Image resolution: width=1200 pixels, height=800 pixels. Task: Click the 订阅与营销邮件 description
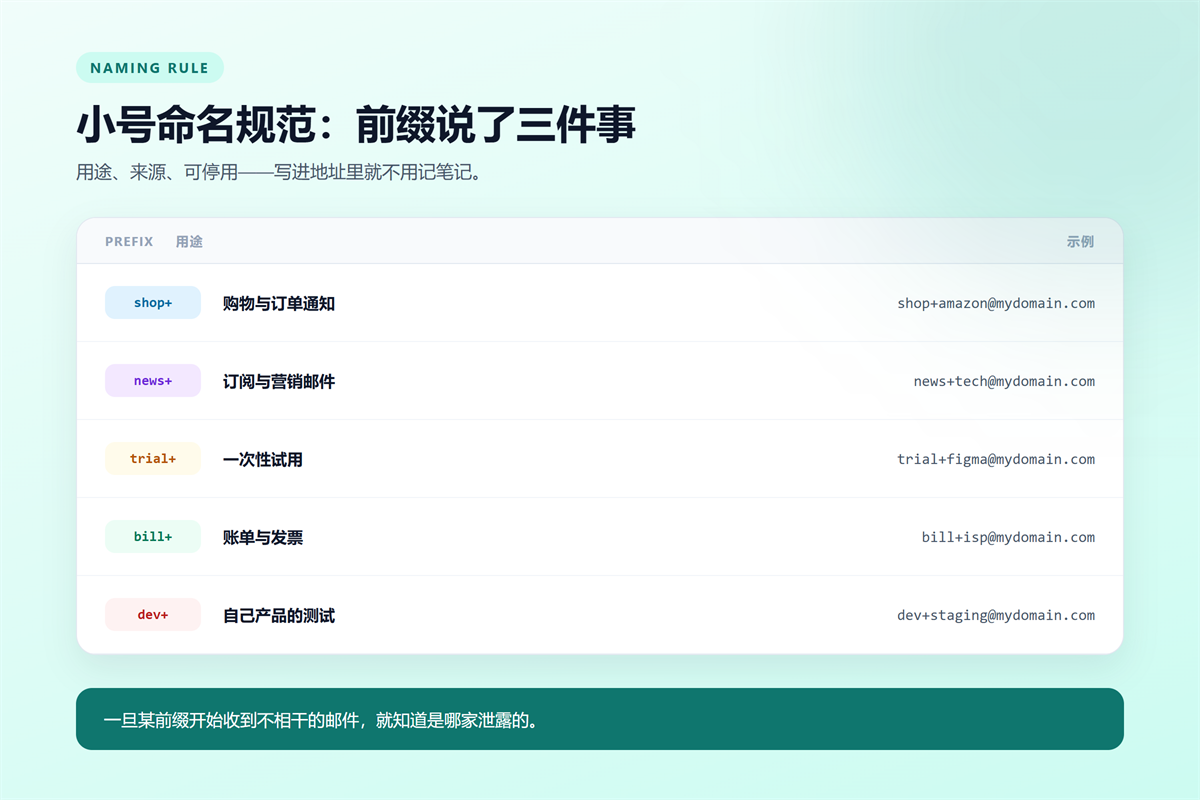tap(279, 381)
